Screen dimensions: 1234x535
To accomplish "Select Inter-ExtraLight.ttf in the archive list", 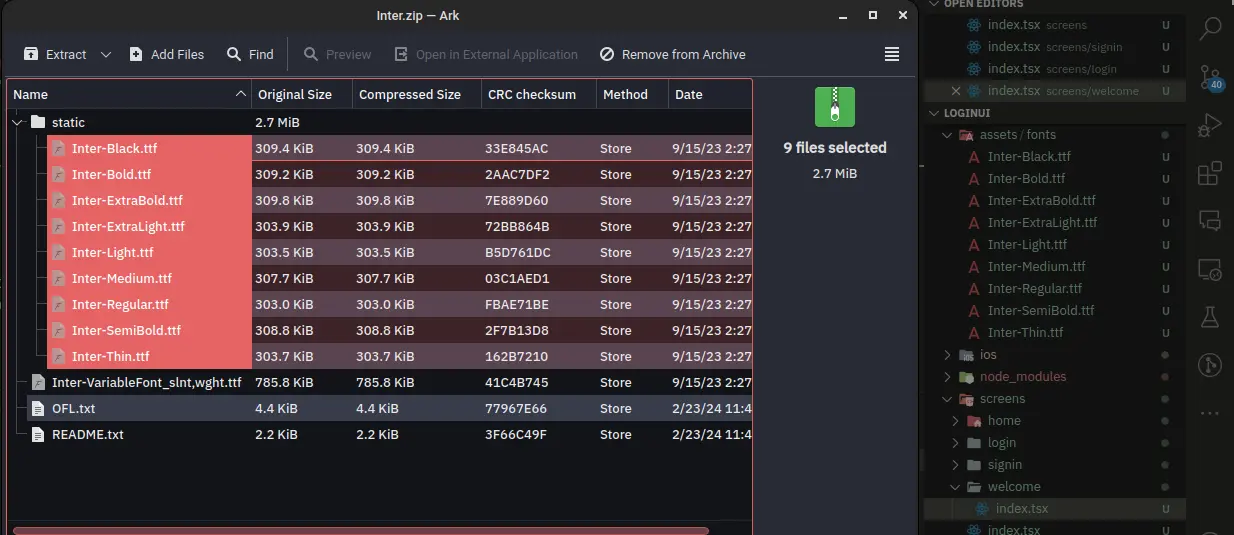I will (x=128, y=226).
